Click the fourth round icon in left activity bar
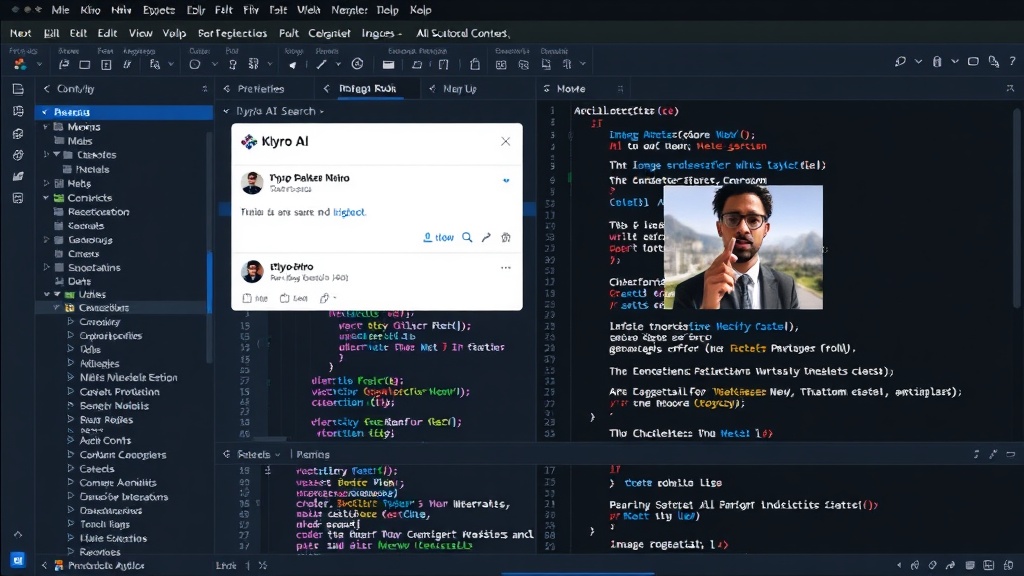 tap(18, 155)
